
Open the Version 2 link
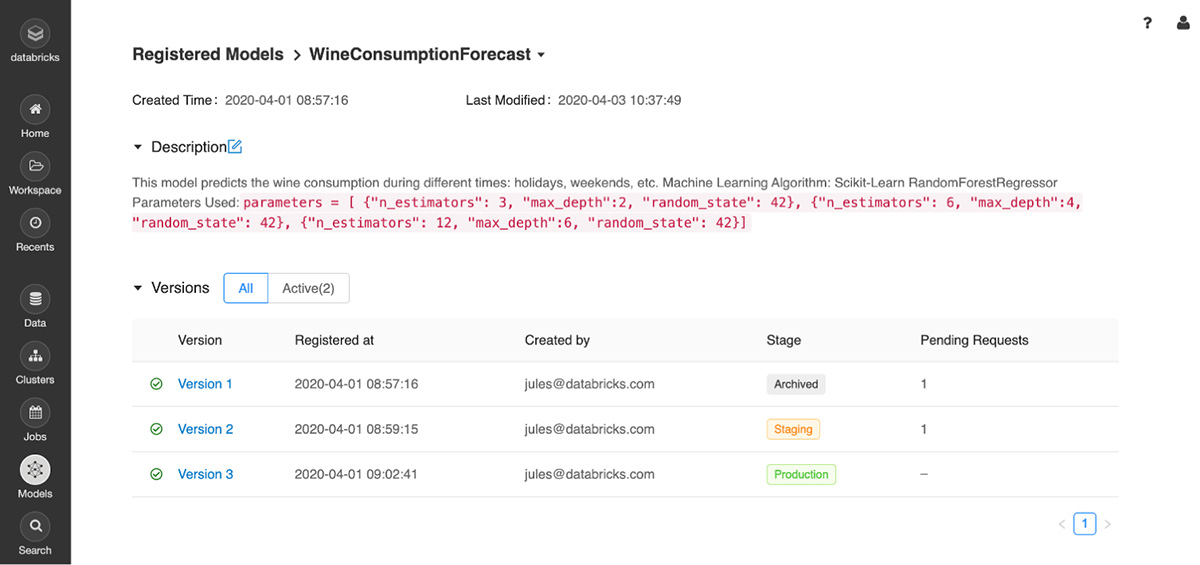(x=205, y=429)
